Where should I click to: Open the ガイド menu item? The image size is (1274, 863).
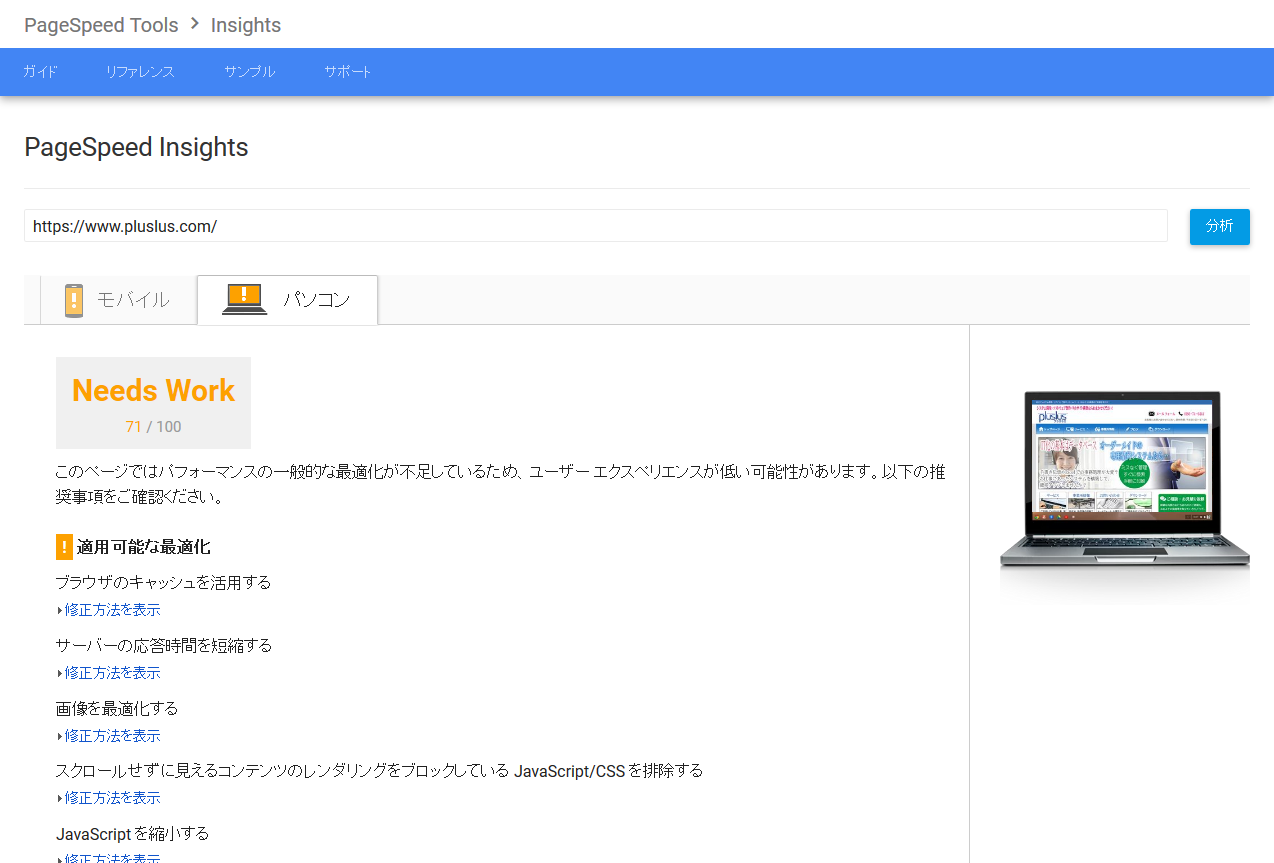click(41, 72)
